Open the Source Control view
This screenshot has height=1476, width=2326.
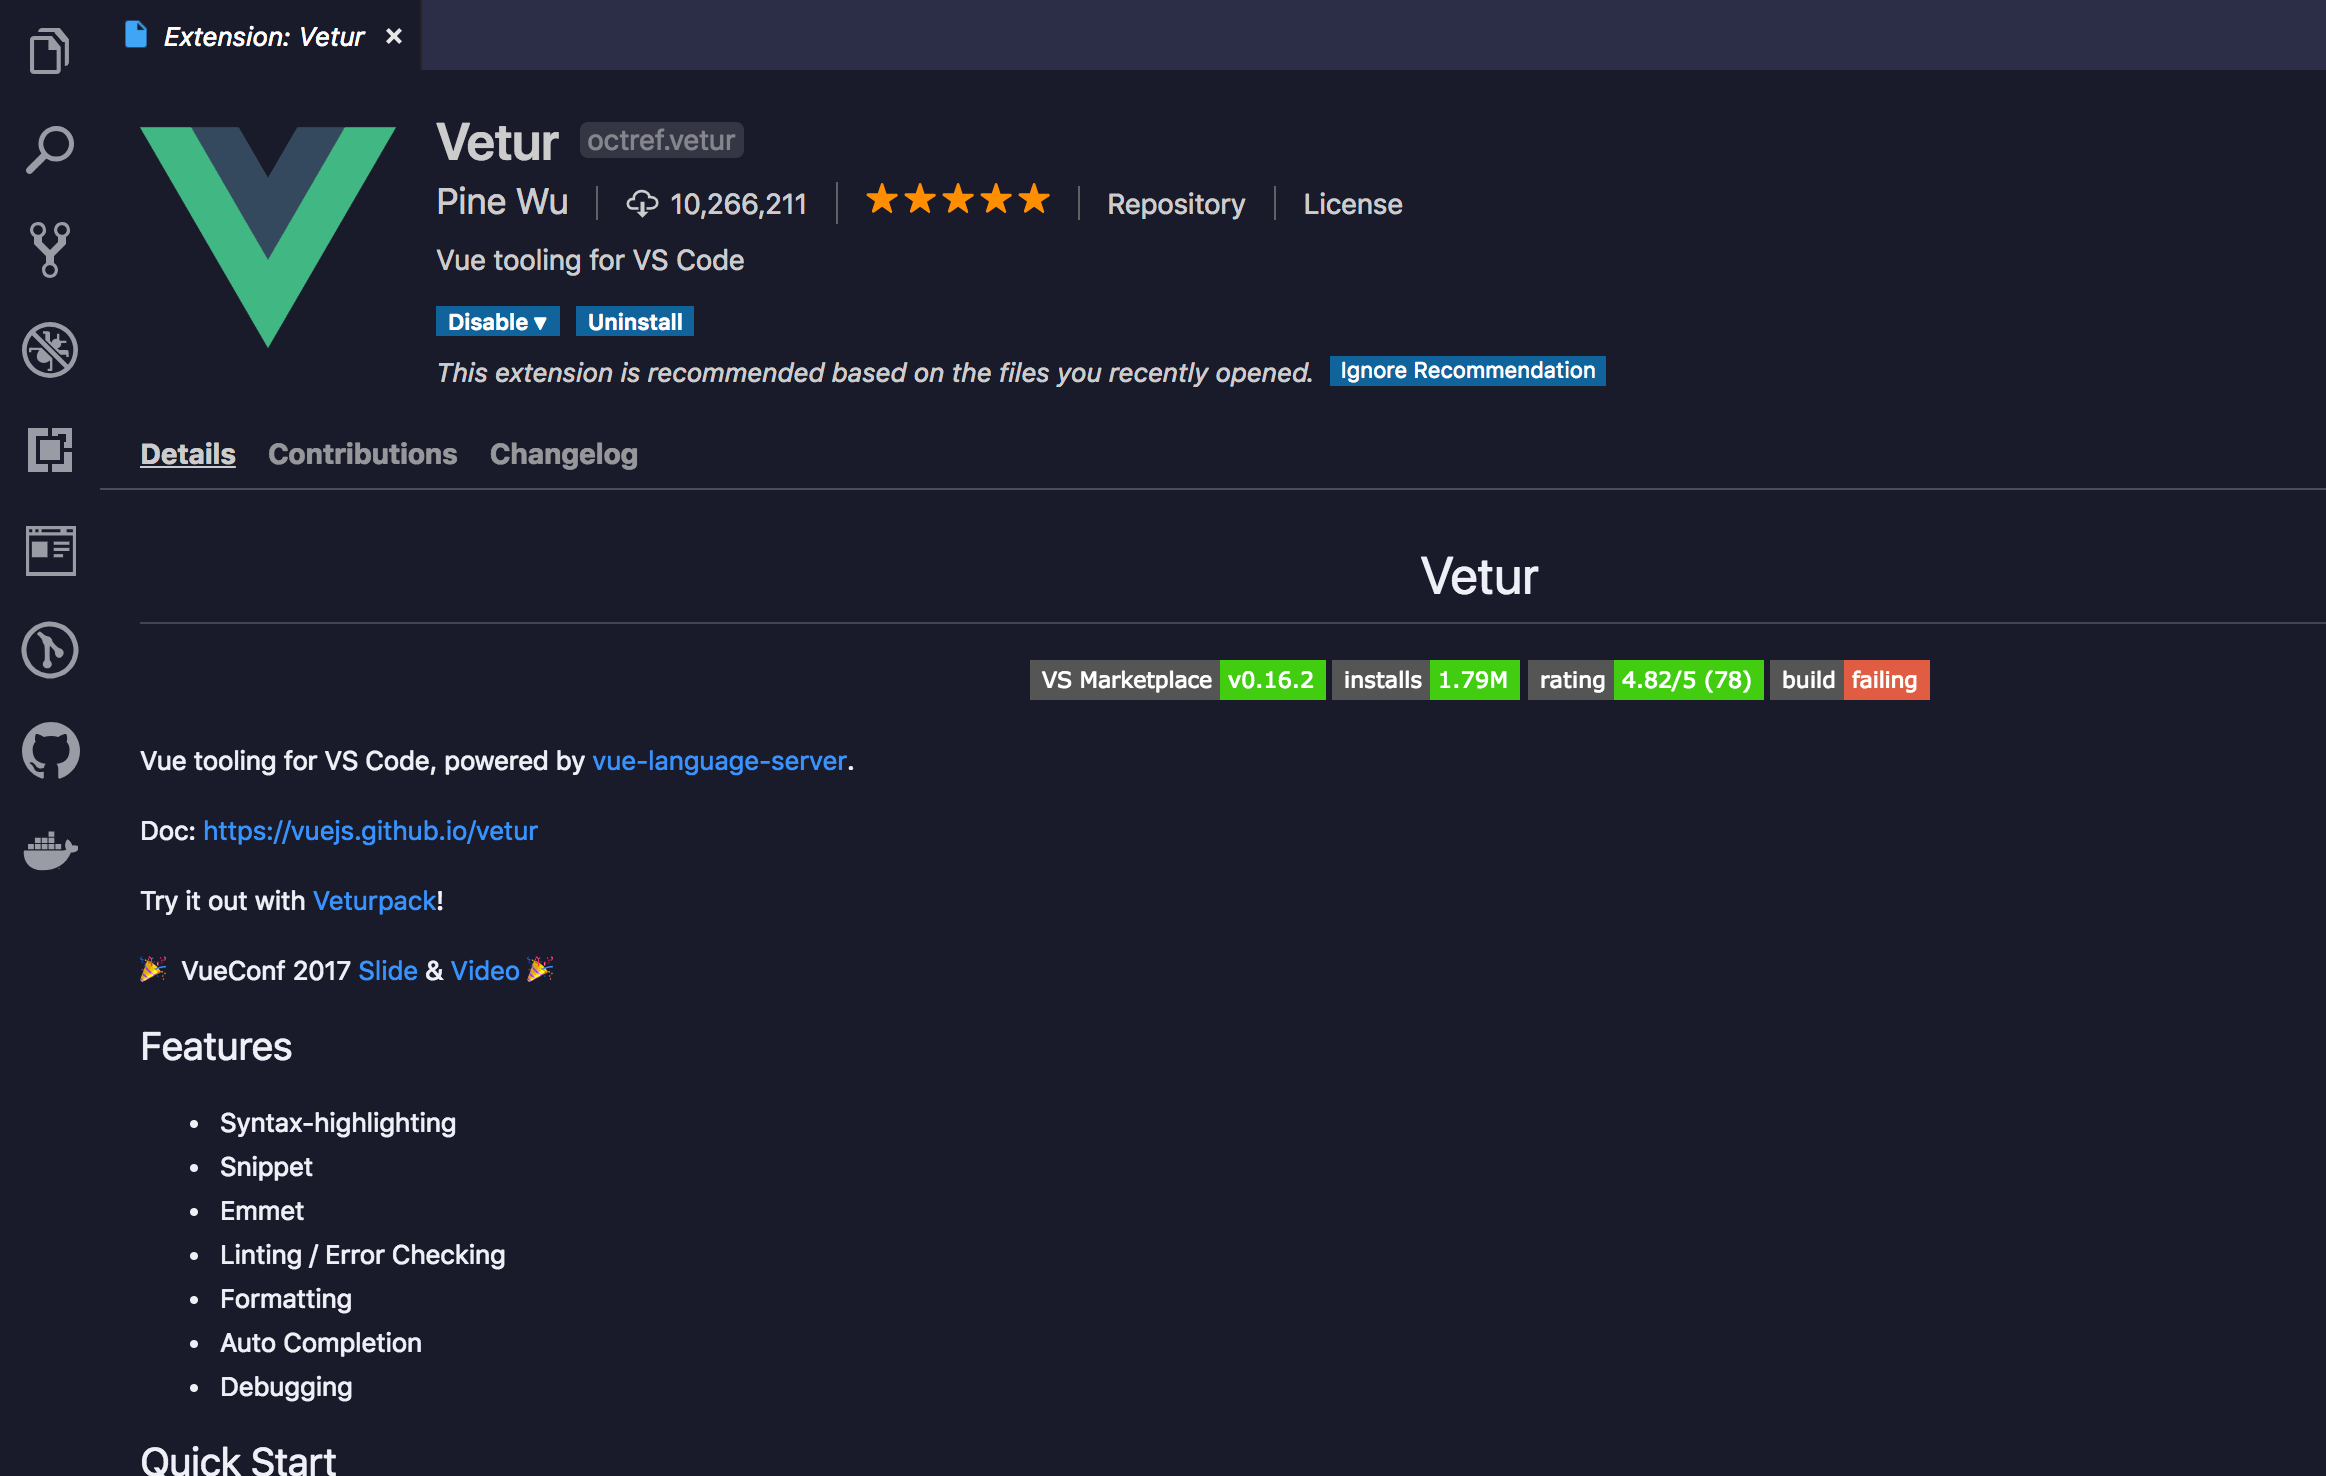click(x=50, y=249)
